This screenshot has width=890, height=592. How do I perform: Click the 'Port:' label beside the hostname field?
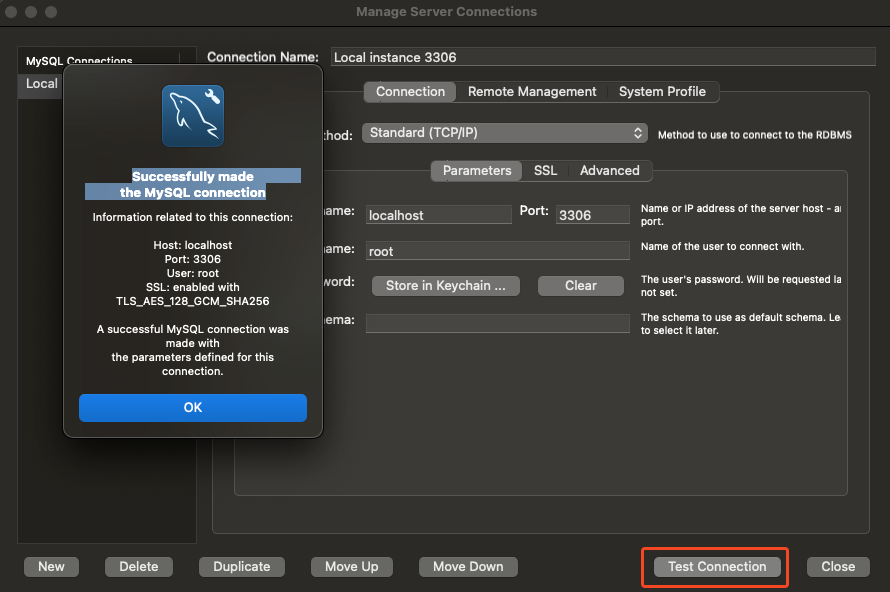pyautogui.click(x=534, y=211)
